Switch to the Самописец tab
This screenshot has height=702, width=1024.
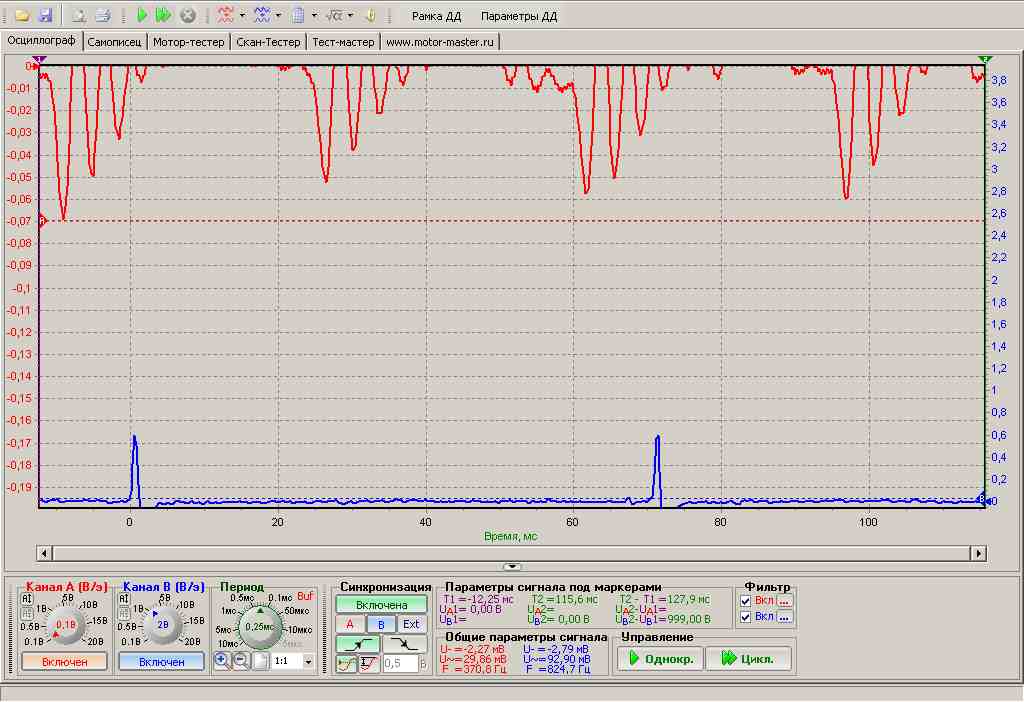click(x=114, y=42)
